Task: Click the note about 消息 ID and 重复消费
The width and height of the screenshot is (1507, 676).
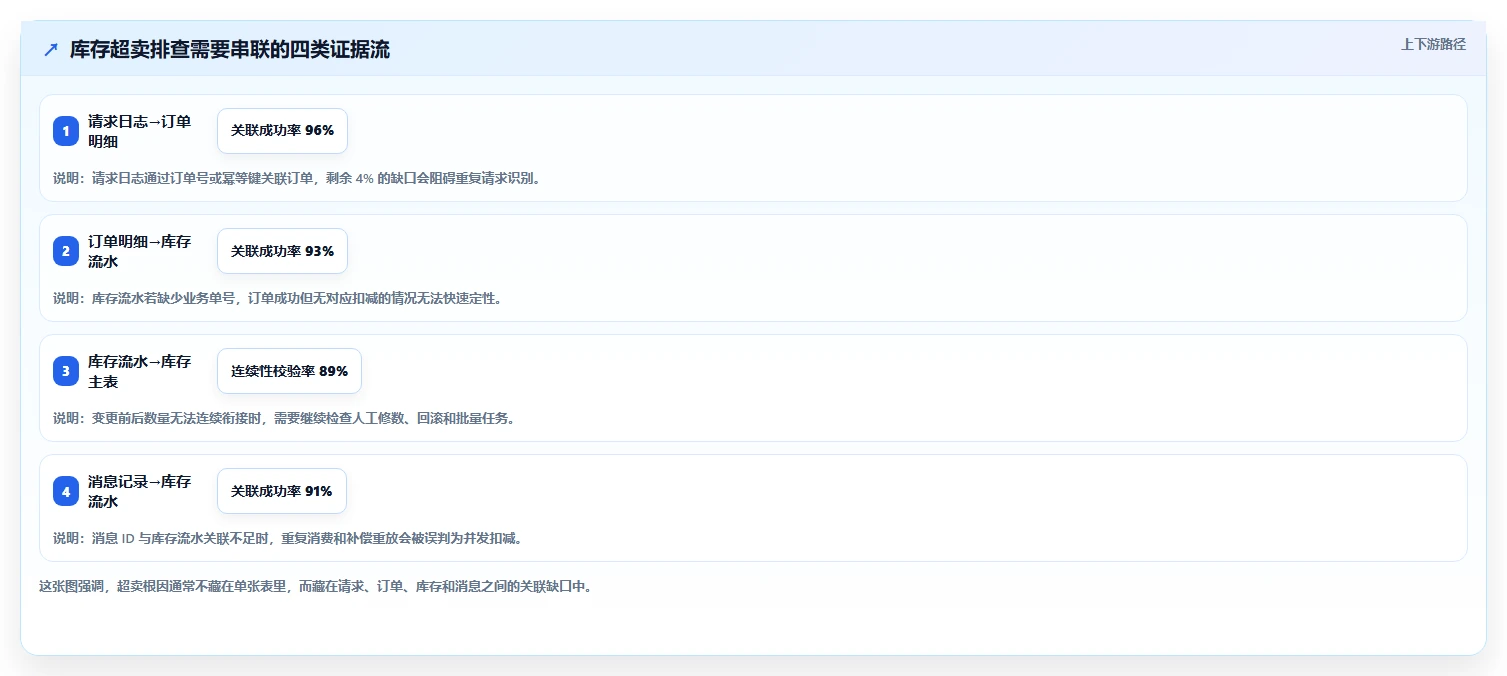Action: (288, 538)
